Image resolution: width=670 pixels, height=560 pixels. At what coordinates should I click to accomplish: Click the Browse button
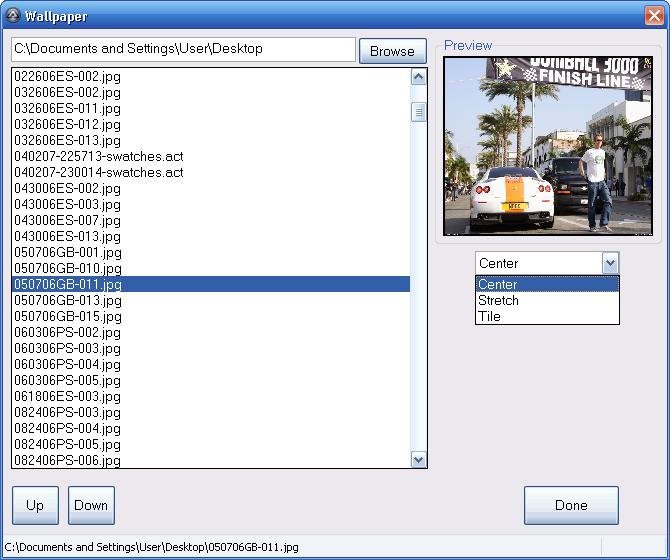coord(393,51)
